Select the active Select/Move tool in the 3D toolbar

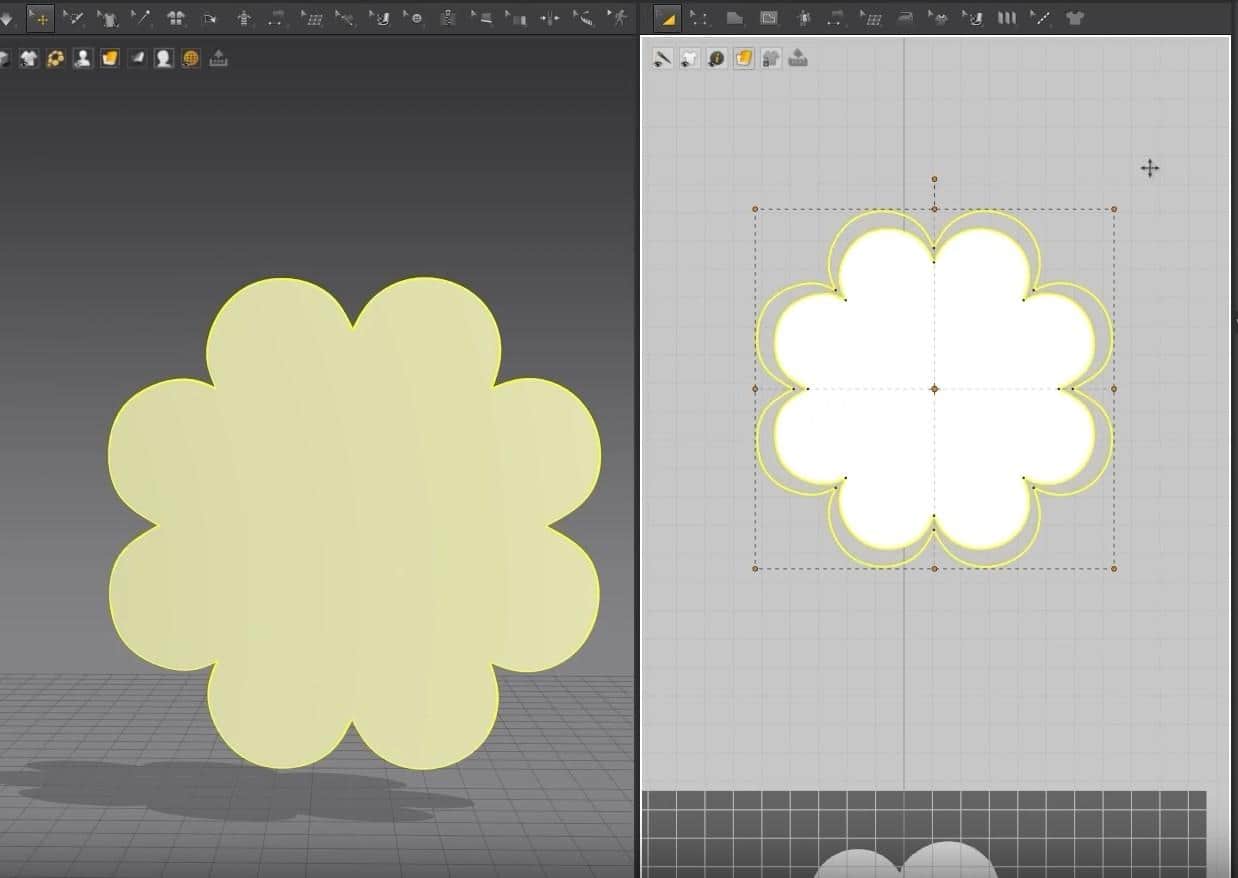pos(40,18)
